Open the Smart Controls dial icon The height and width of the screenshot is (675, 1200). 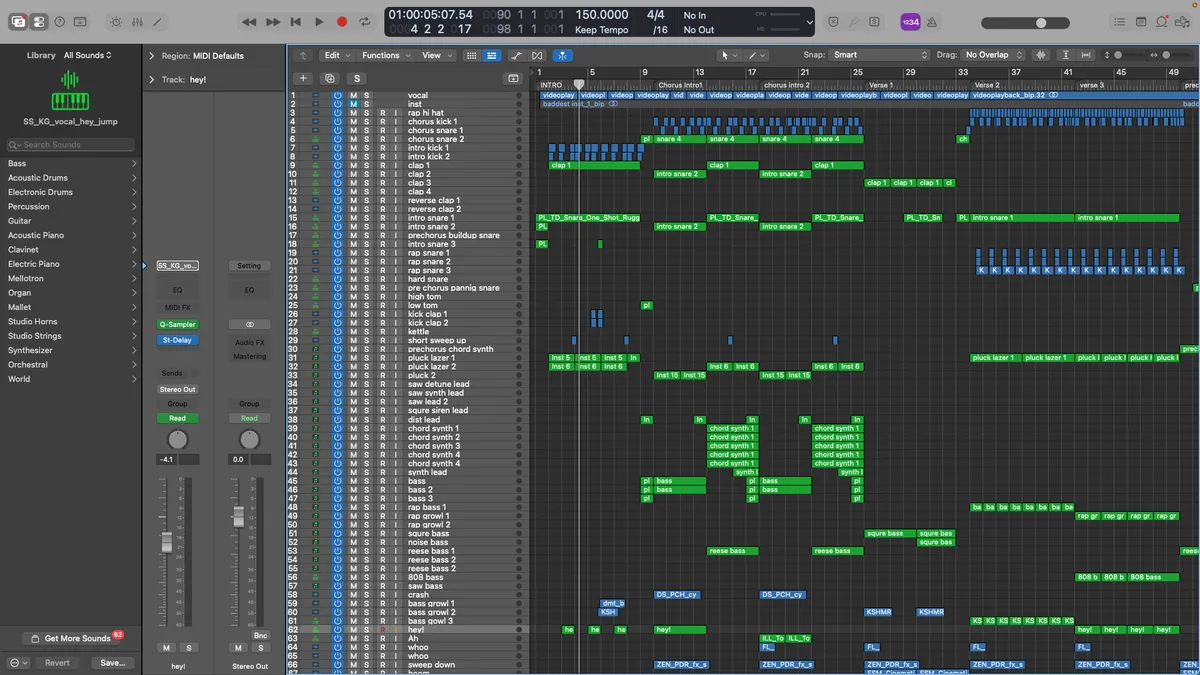[116, 22]
